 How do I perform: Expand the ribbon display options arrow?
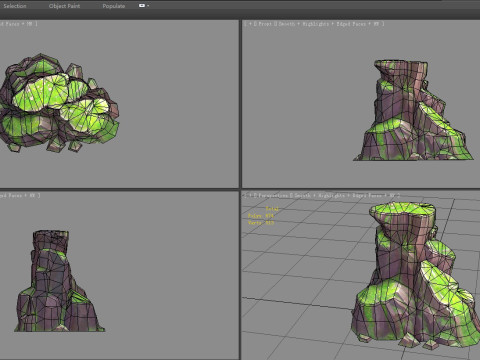point(148,6)
